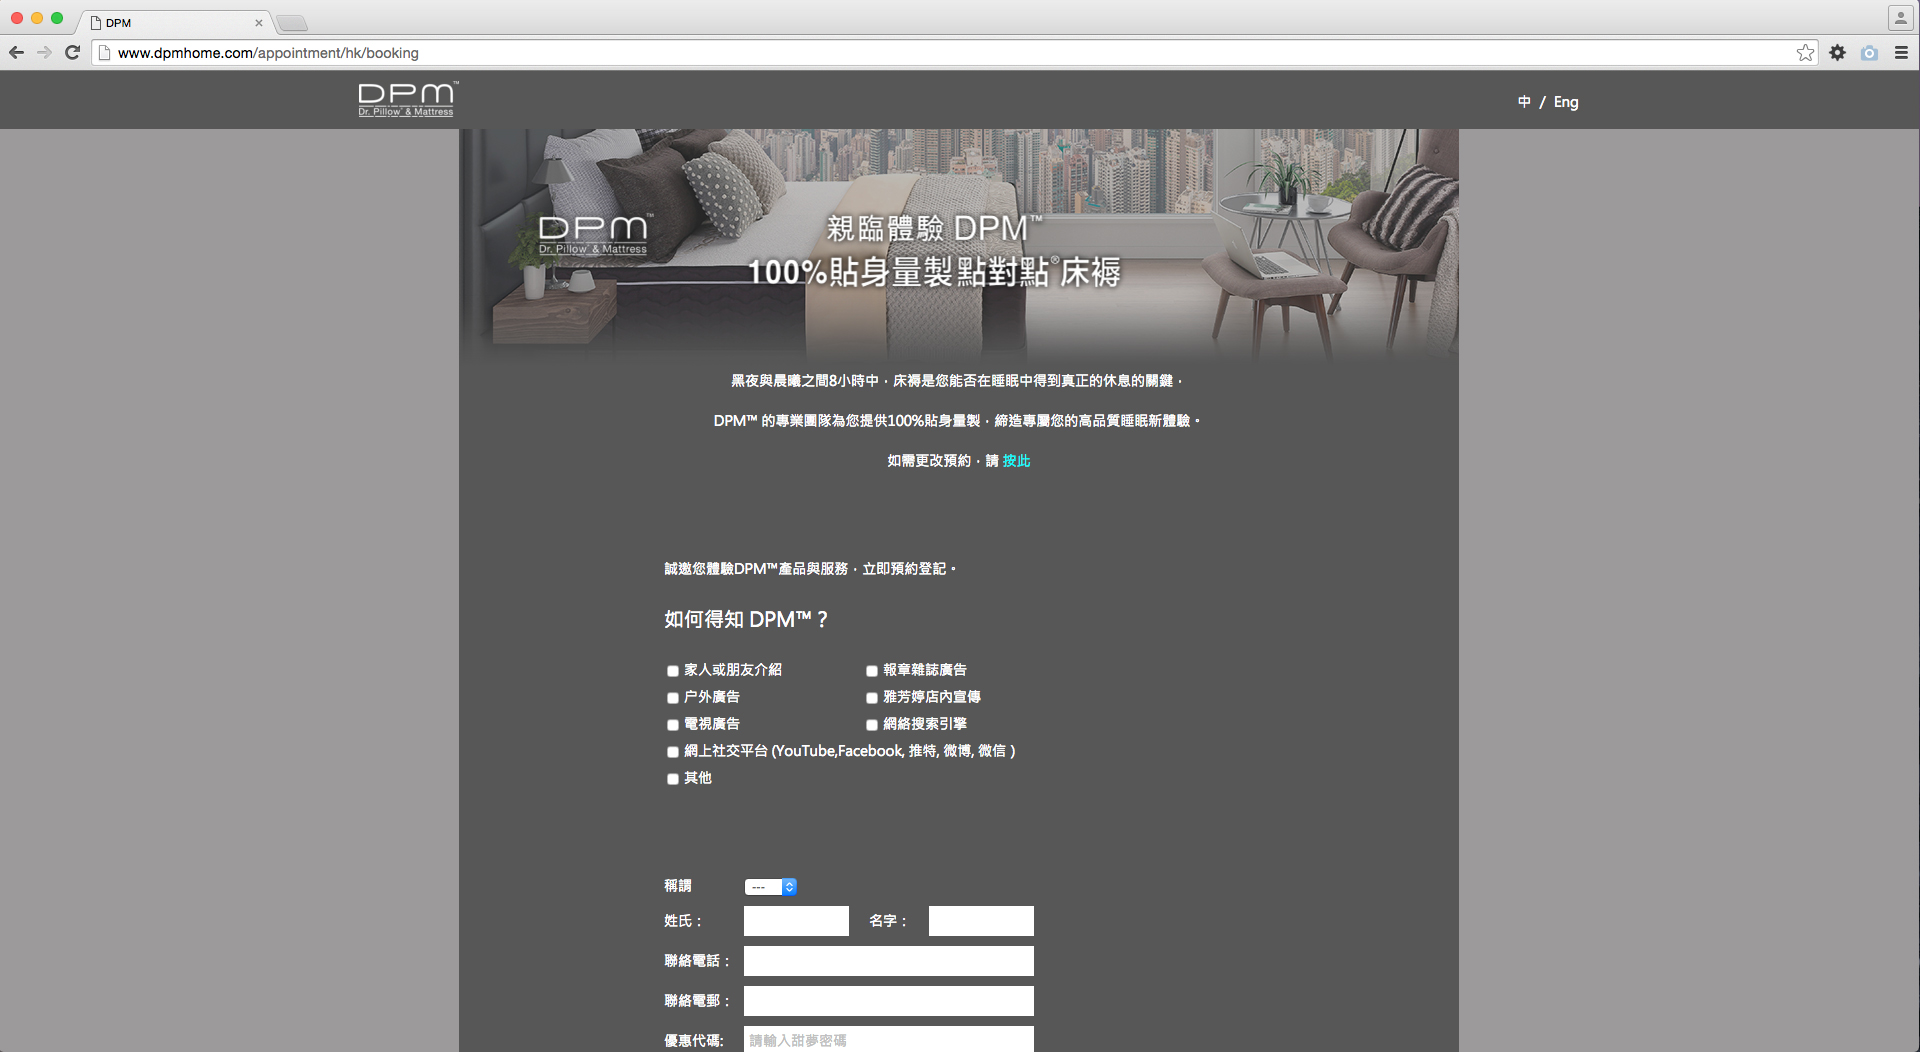Viewport: 1920px width, 1052px height.
Task: Click the camera extension icon
Action: (1869, 53)
